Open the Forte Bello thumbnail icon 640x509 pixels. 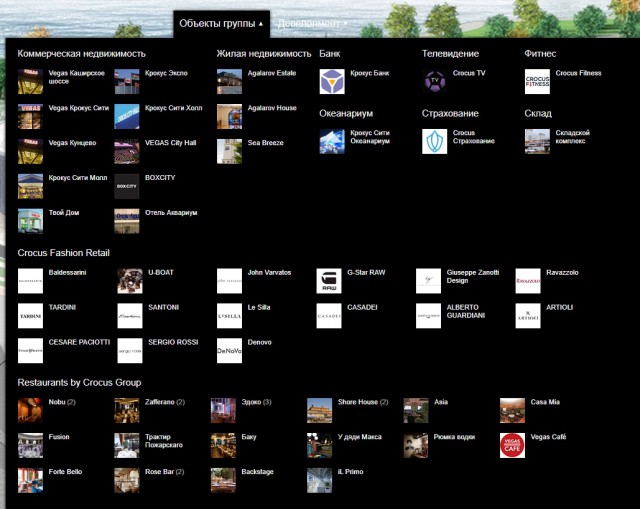pos(30,480)
